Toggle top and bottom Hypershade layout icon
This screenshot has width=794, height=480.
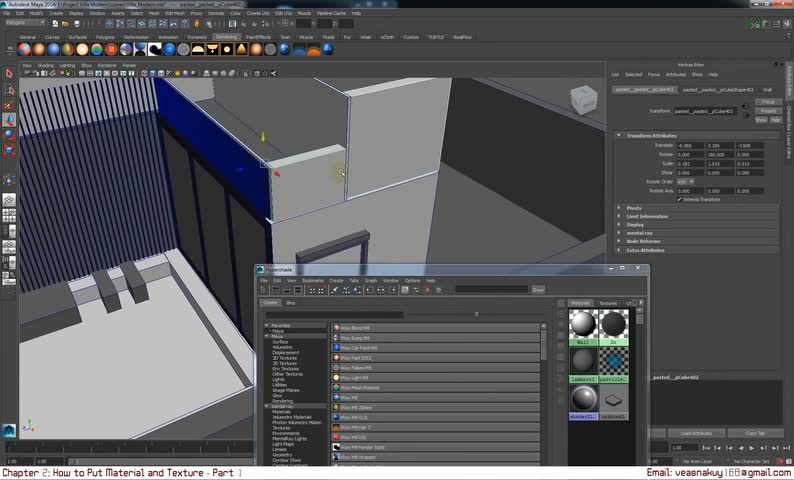[298, 290]
